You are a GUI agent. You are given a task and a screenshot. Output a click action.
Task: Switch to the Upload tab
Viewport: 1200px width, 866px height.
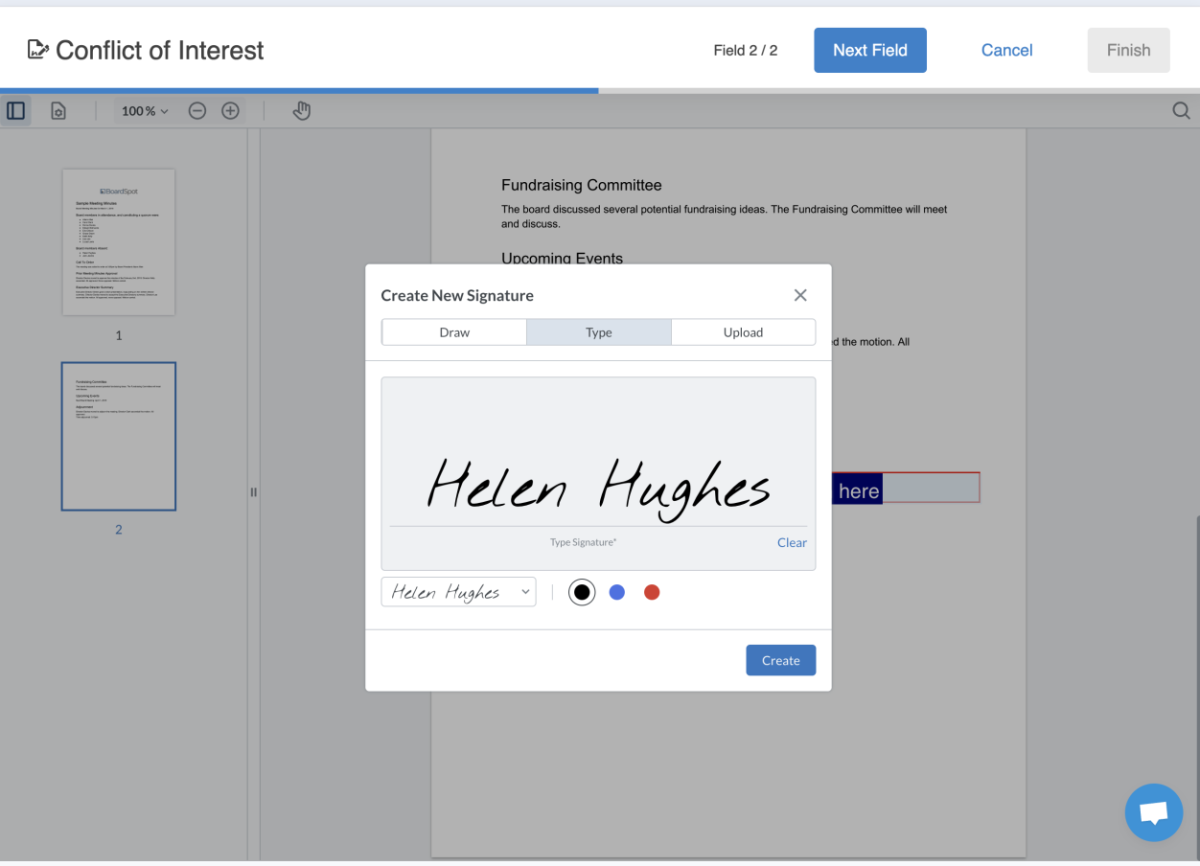point(743,332)
